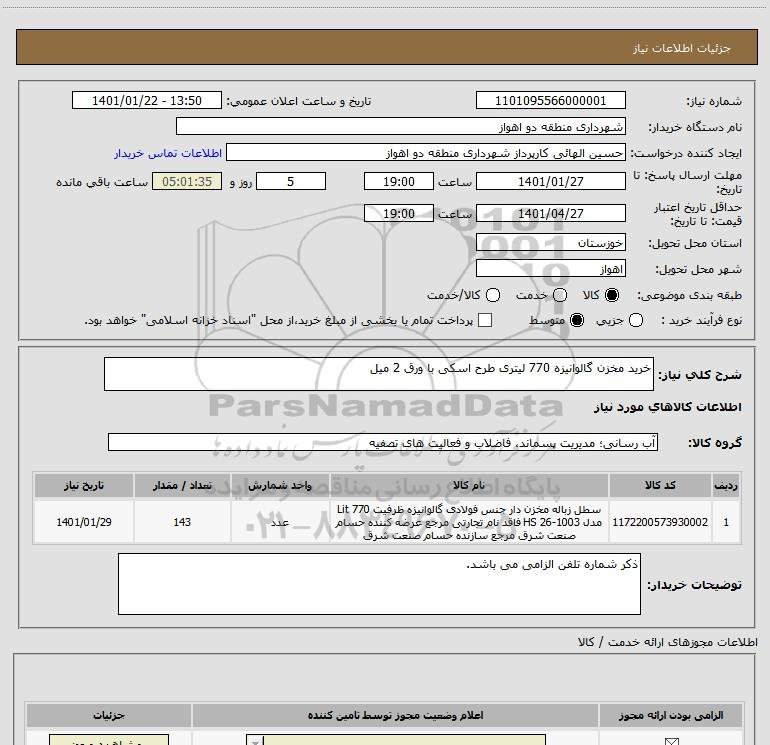Select the جزیی purchase type radio
The height and width of the screenshot is (745, 770).
[x=635, y=320]
